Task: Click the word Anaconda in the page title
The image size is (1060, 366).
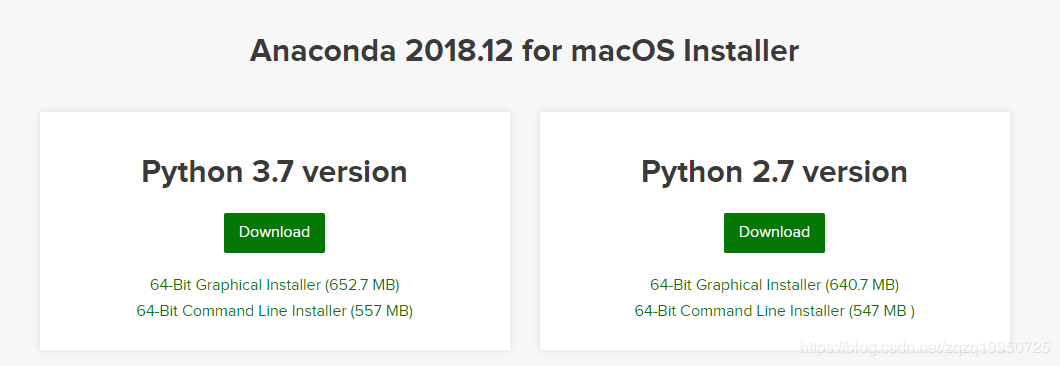Action: [322, 51]
